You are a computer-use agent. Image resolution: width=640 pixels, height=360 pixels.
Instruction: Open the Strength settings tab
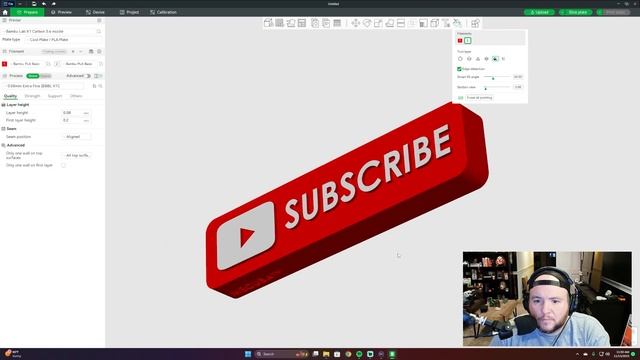(32, 96)
